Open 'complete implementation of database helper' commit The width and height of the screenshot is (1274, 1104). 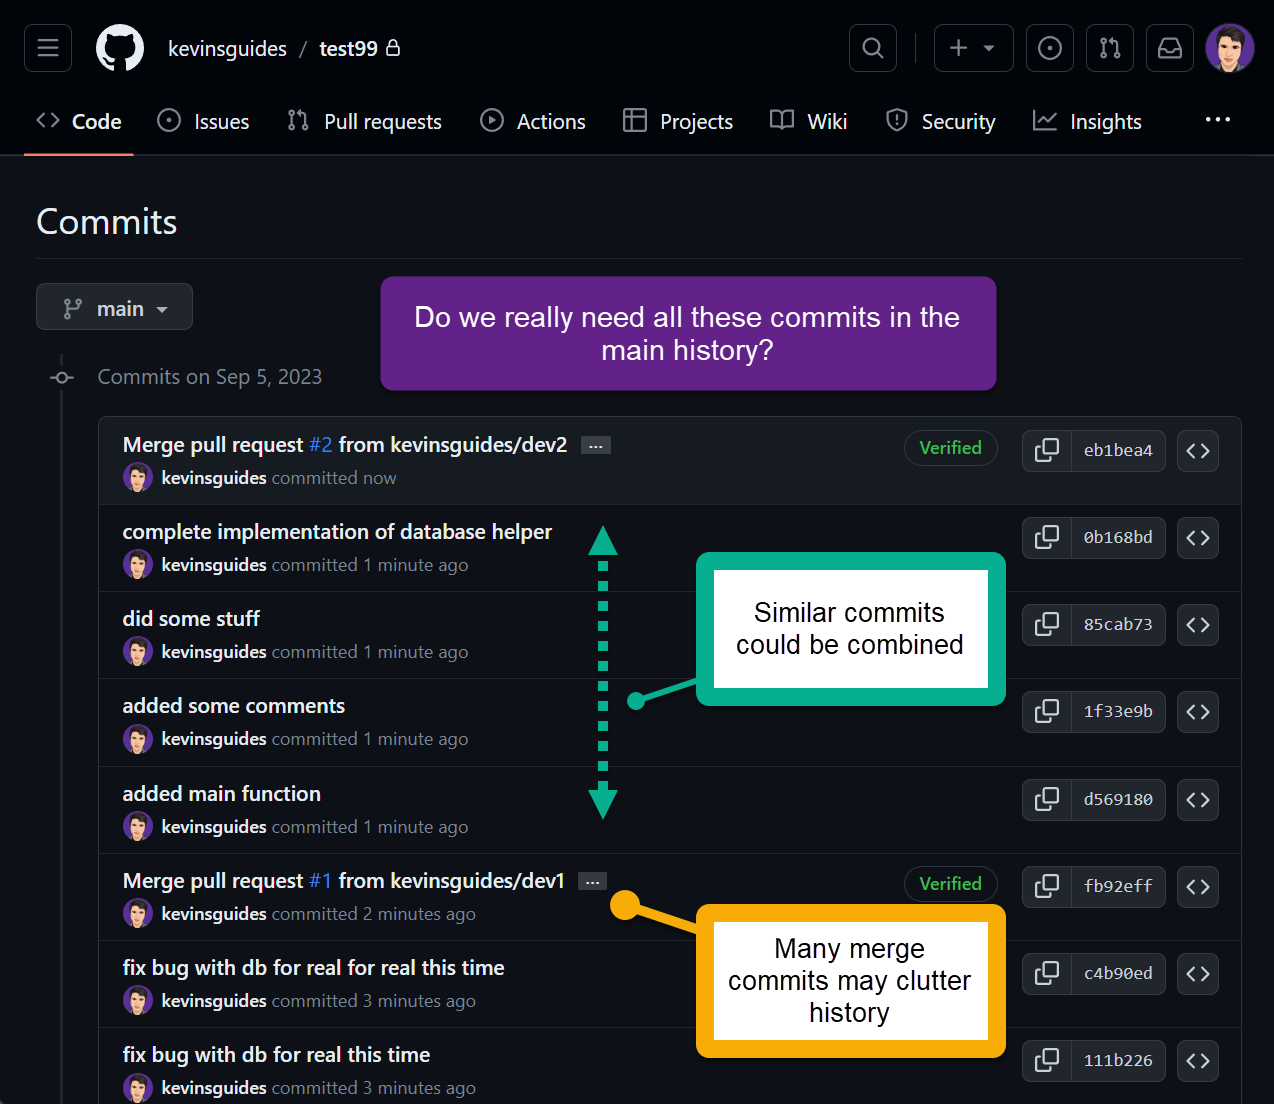pos(337,532)
